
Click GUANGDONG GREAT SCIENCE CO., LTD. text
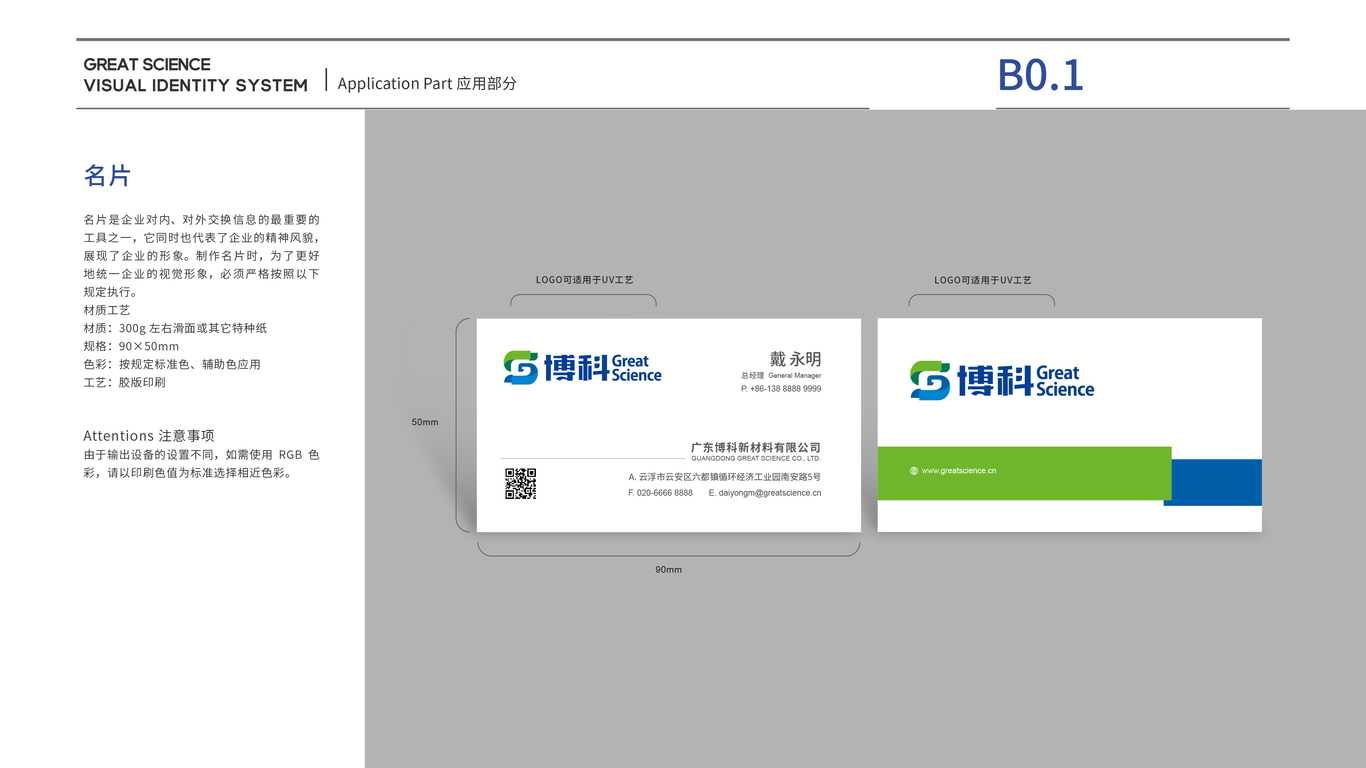(756, 458)
